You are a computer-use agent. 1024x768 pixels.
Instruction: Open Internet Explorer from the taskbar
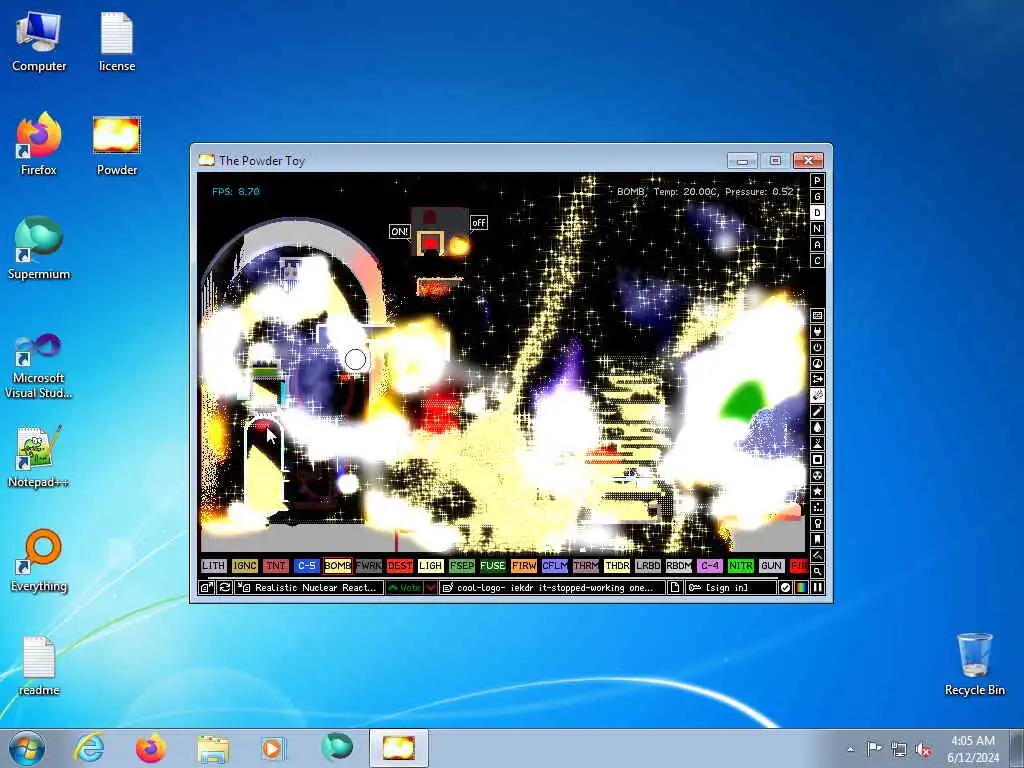pyautogui.click(x=89, y=748)
